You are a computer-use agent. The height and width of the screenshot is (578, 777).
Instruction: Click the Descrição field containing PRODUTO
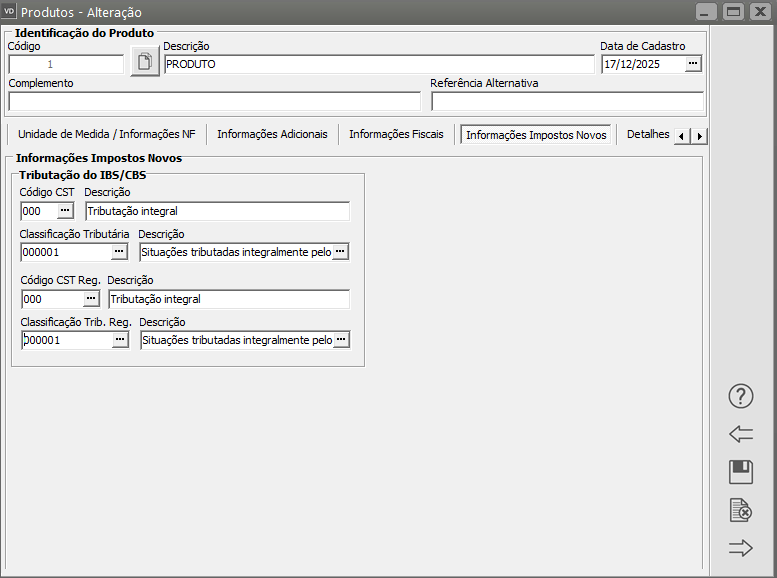(378, 64)
